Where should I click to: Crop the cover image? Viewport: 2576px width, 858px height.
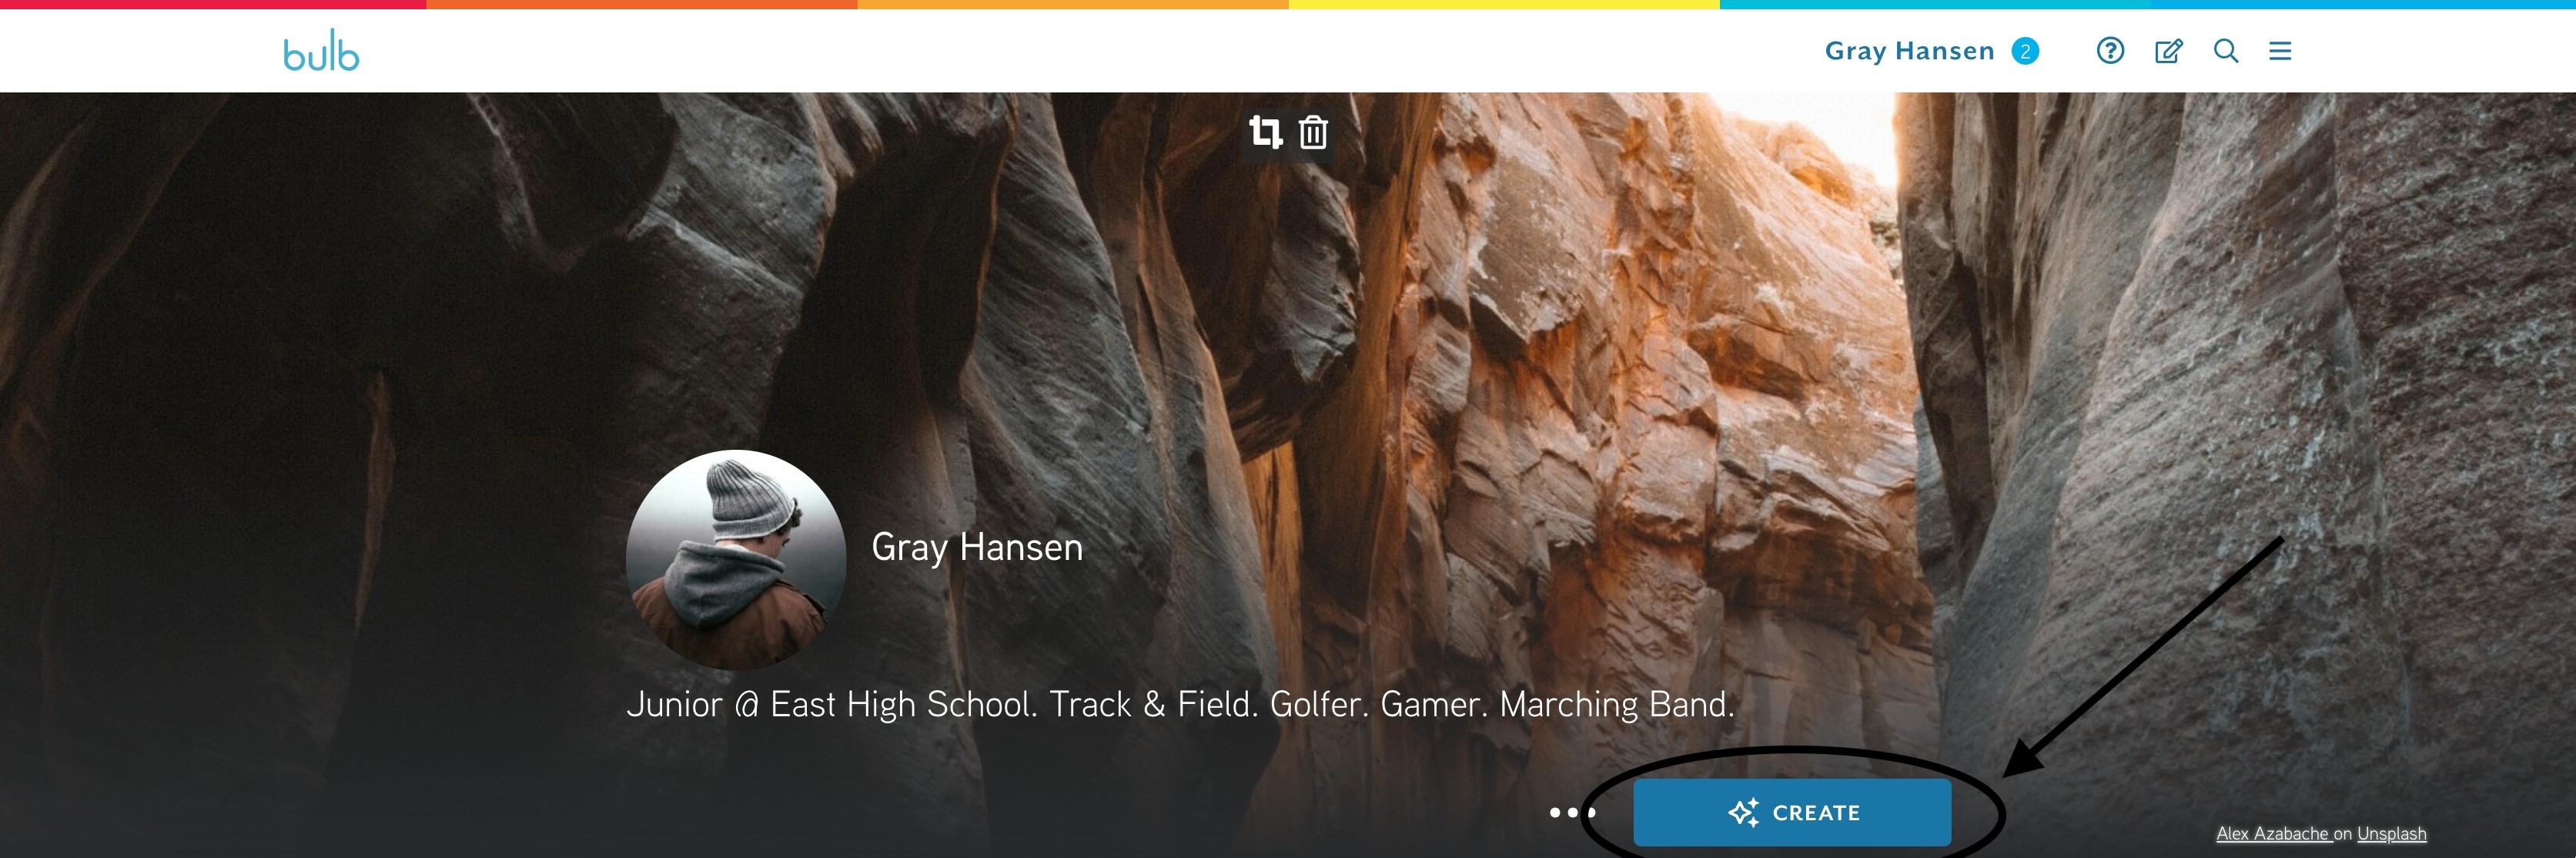(1265, 132)
